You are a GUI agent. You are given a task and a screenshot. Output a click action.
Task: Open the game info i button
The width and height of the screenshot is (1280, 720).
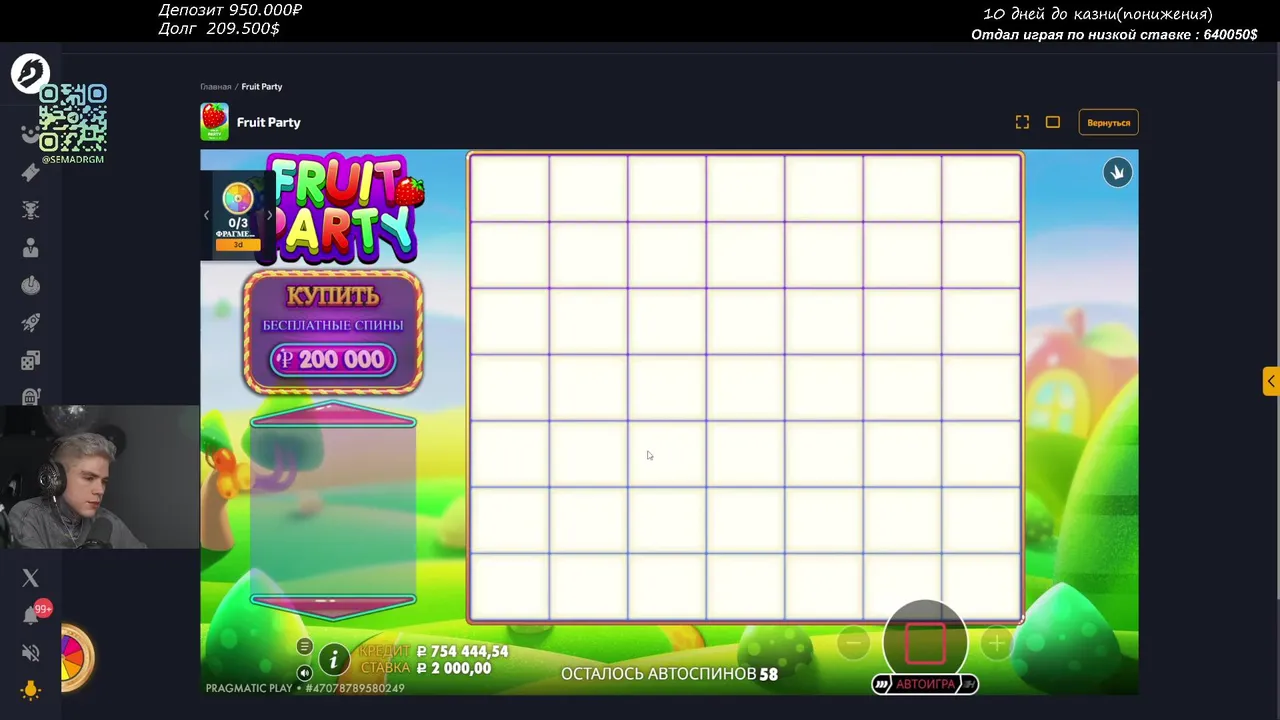(333, 659)
